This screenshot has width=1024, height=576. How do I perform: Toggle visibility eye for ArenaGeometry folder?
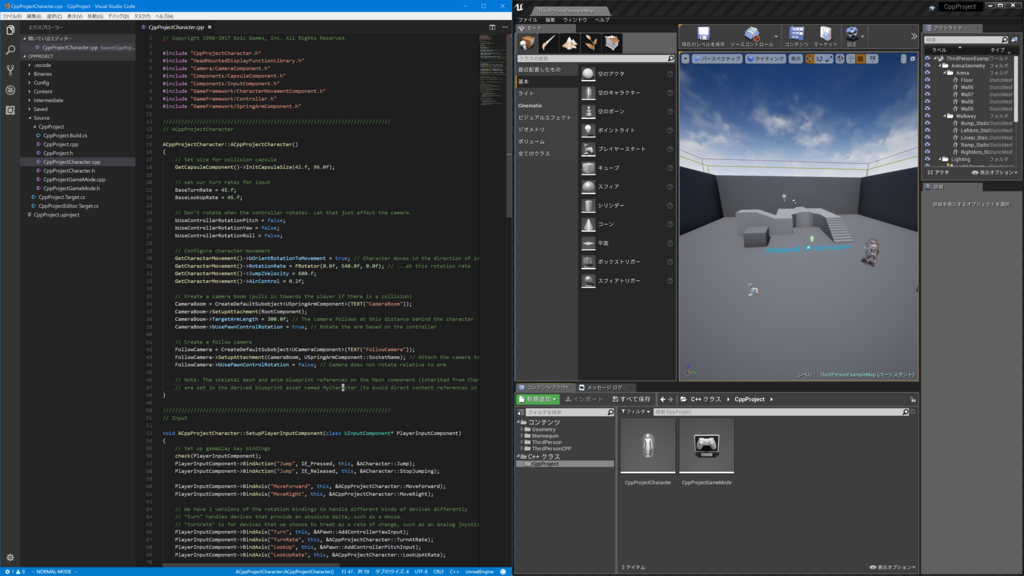click(927, 66)
